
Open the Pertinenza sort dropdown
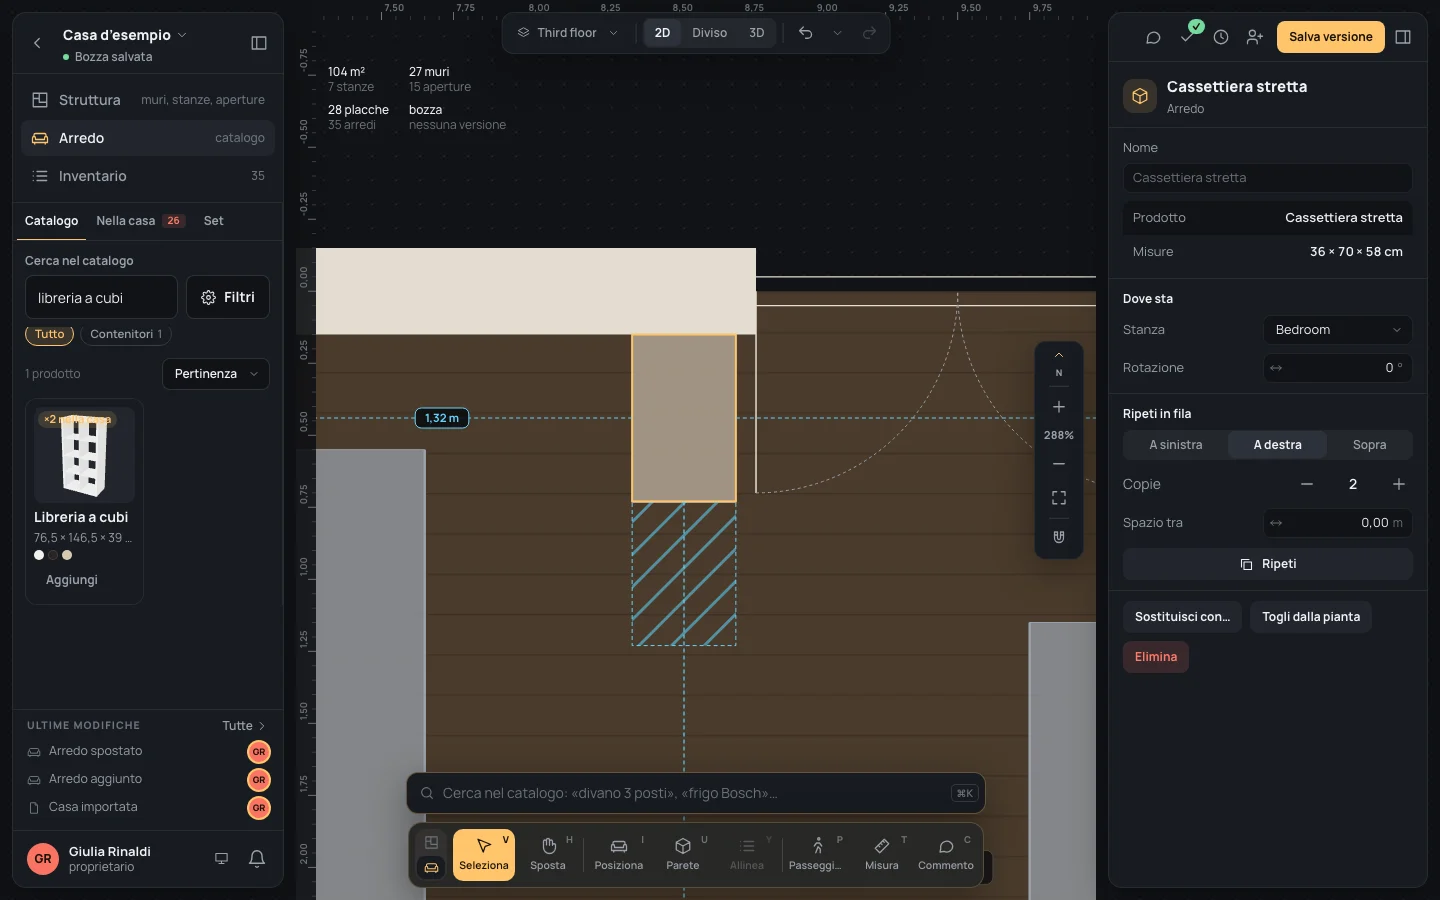point(216,374)
